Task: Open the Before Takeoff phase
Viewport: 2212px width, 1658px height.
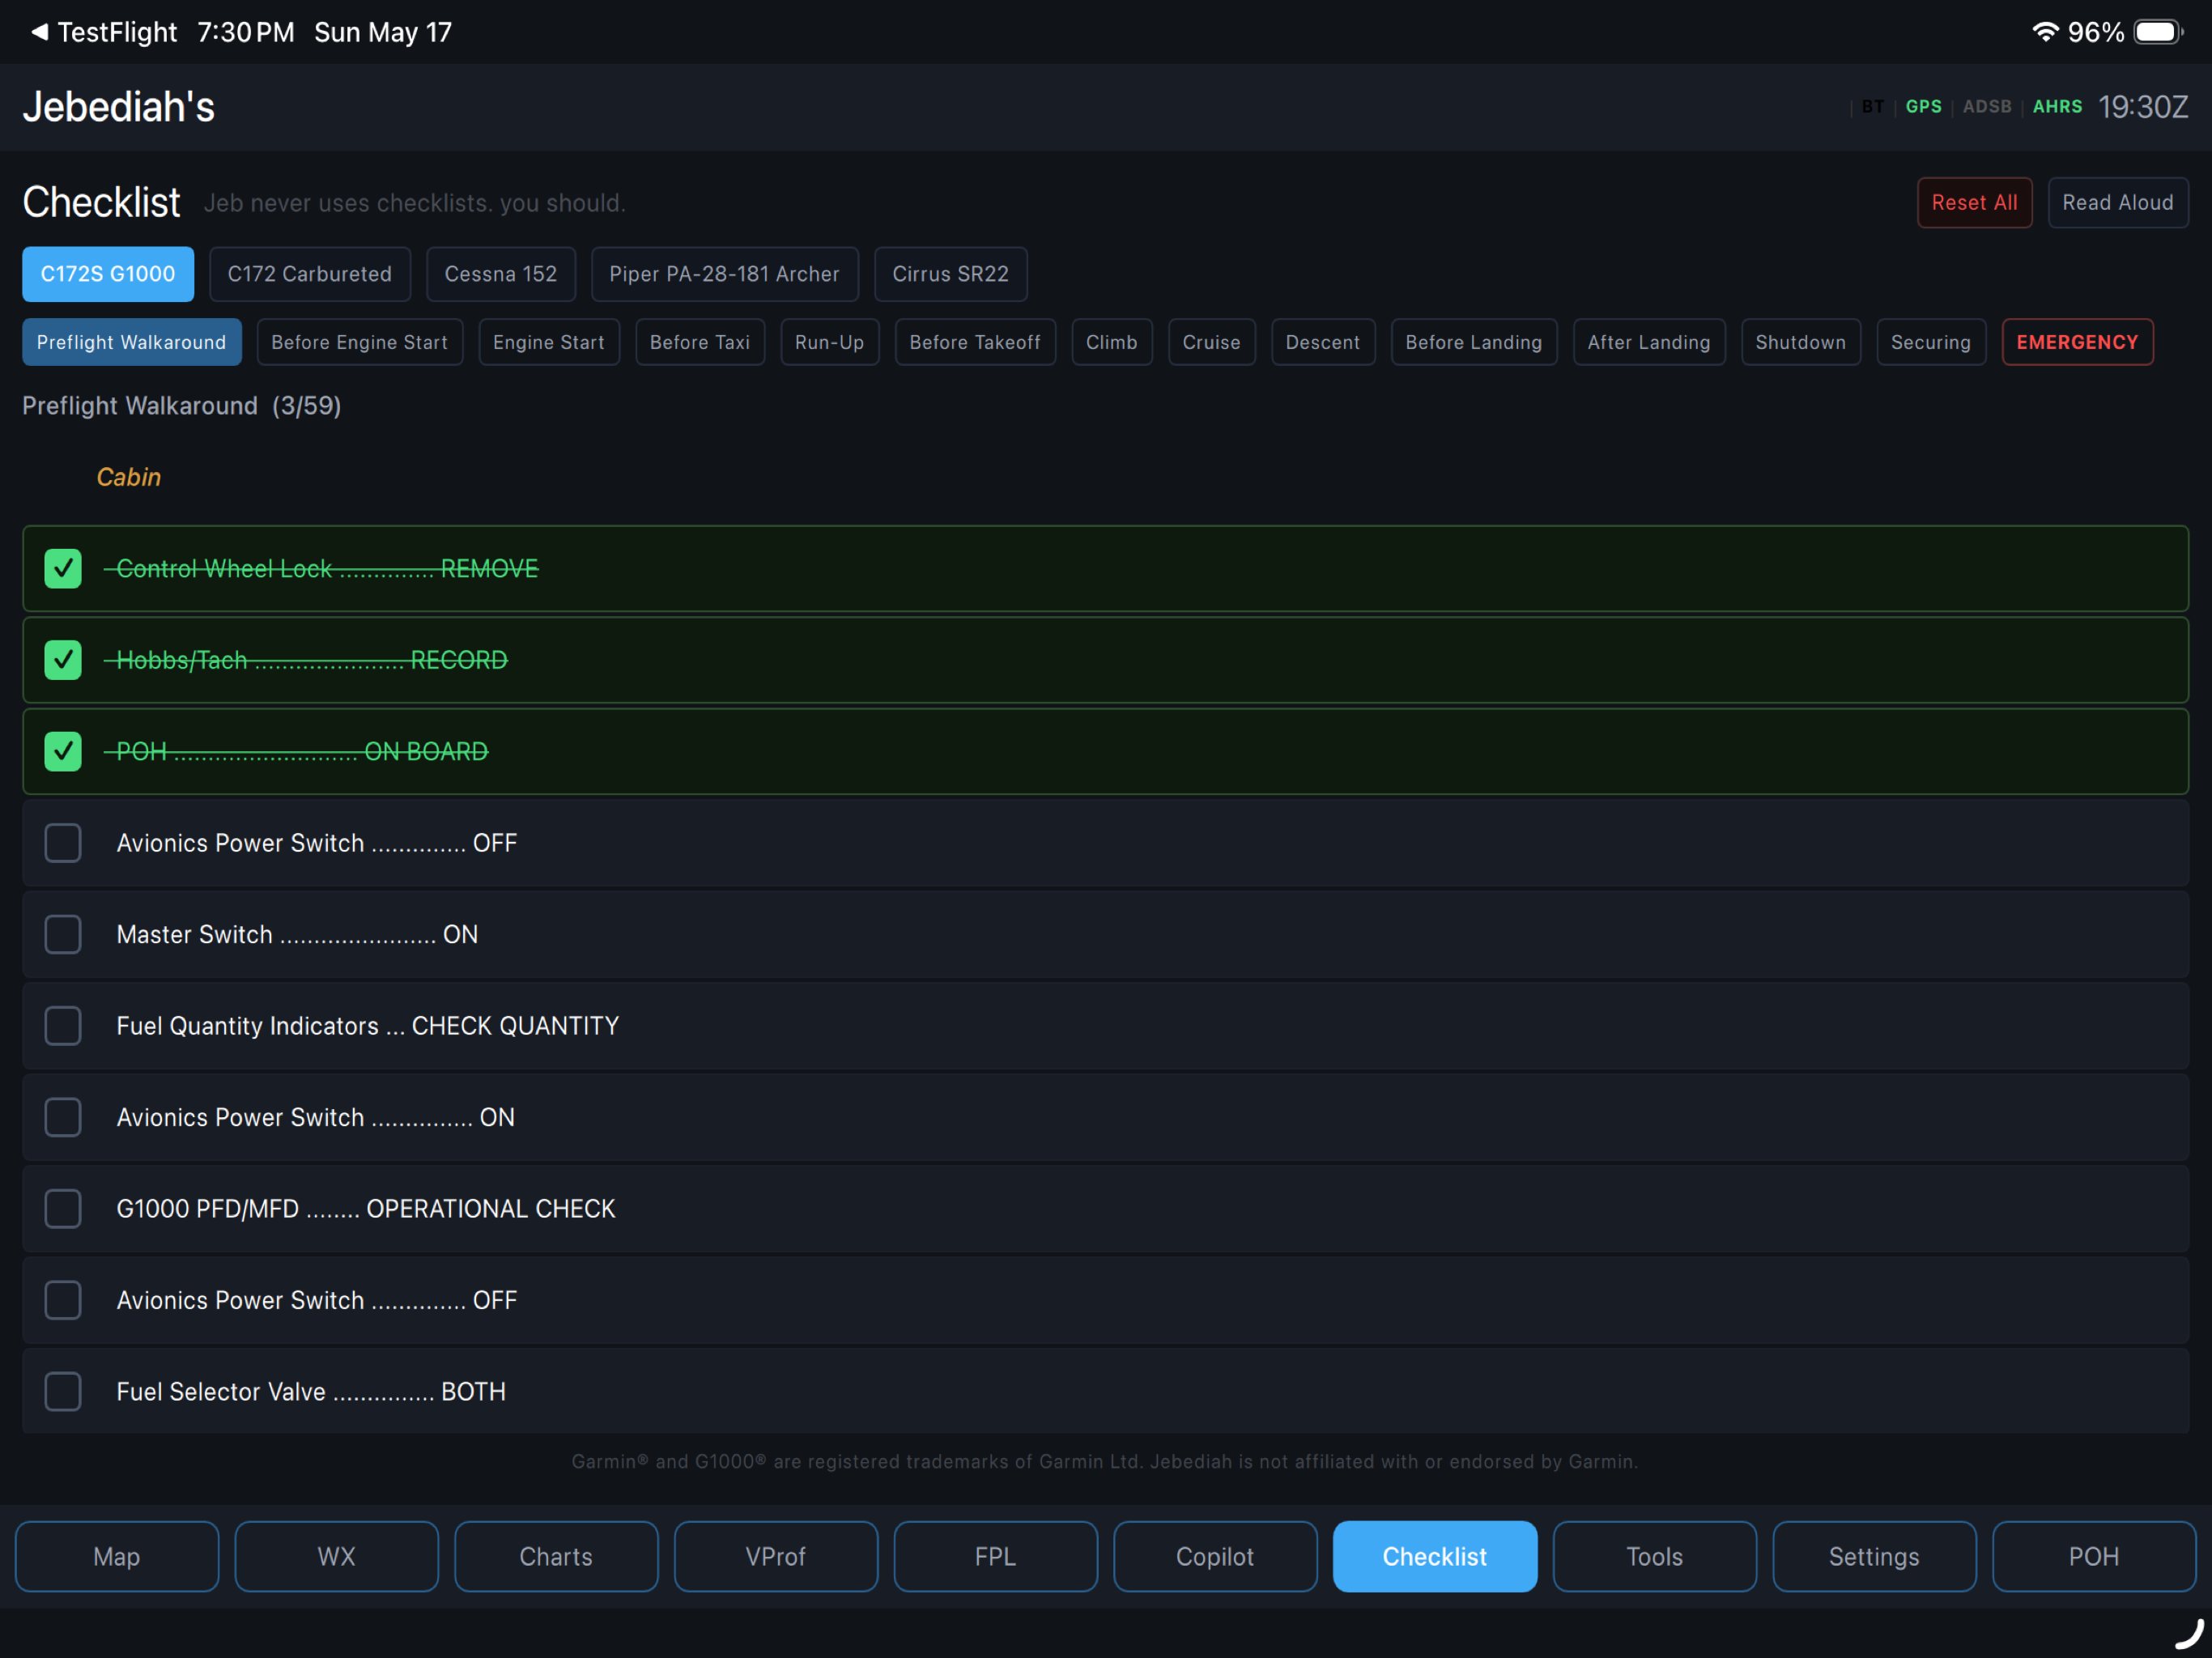Action: coord(975,342)
